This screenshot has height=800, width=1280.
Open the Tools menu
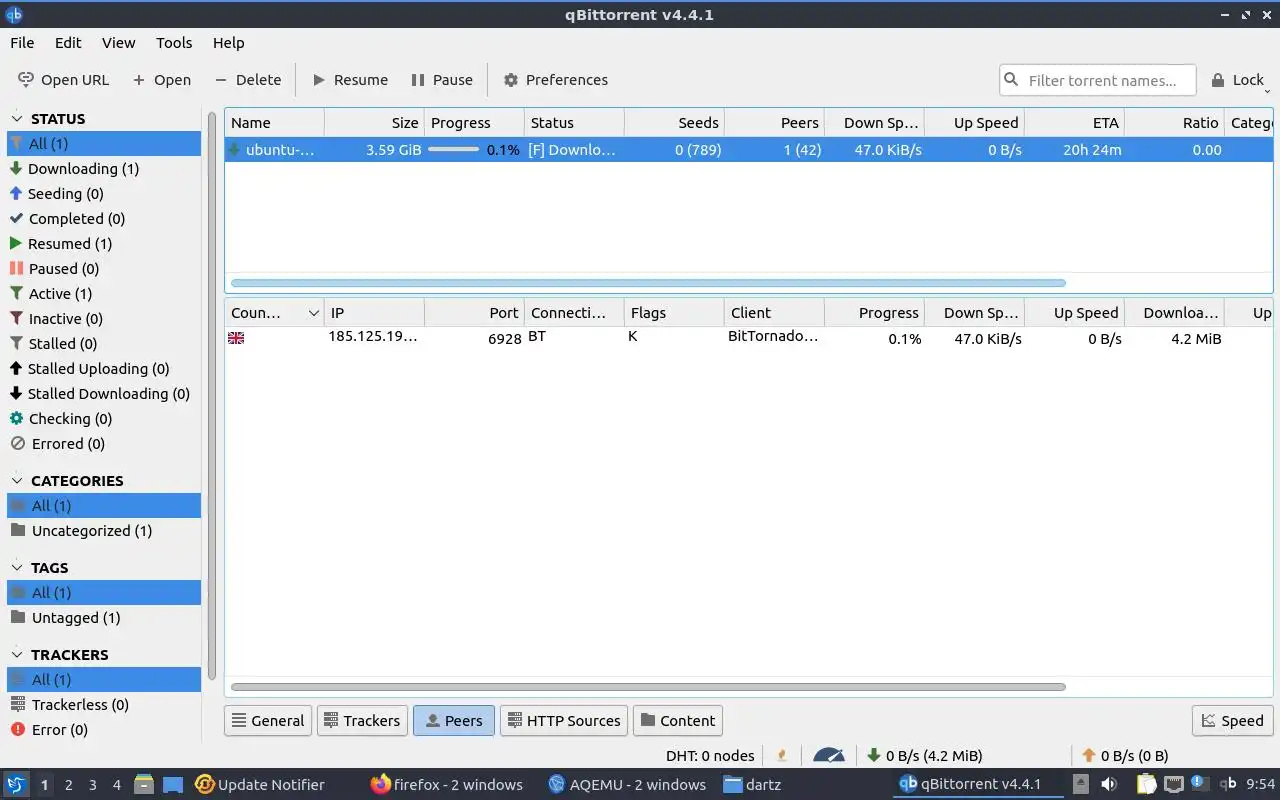[x=174, y=43]
